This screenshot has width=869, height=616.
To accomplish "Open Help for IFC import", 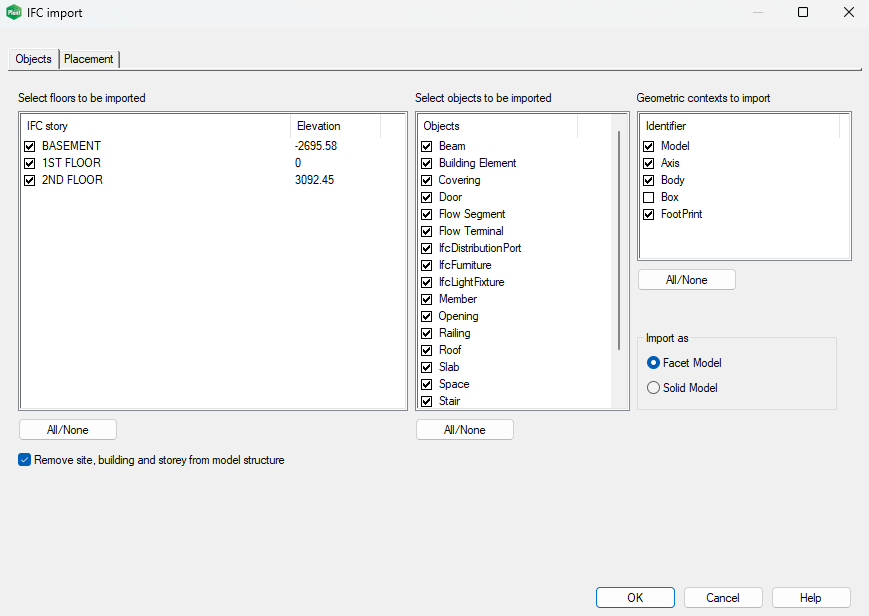I will tap(810, 598).
